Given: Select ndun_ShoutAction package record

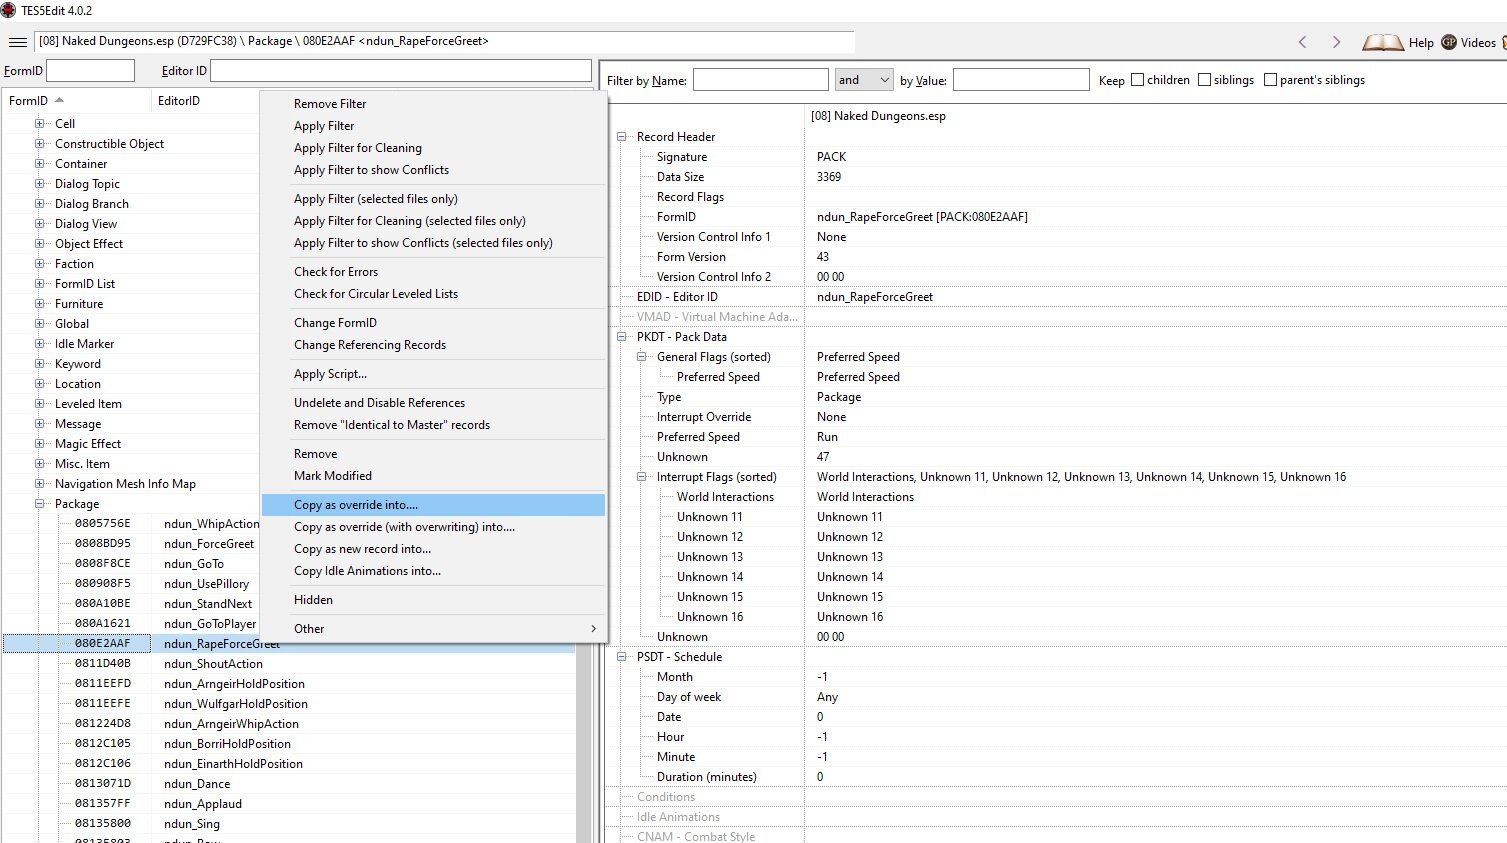Looking at the screenshot, I should pos(213,664).
